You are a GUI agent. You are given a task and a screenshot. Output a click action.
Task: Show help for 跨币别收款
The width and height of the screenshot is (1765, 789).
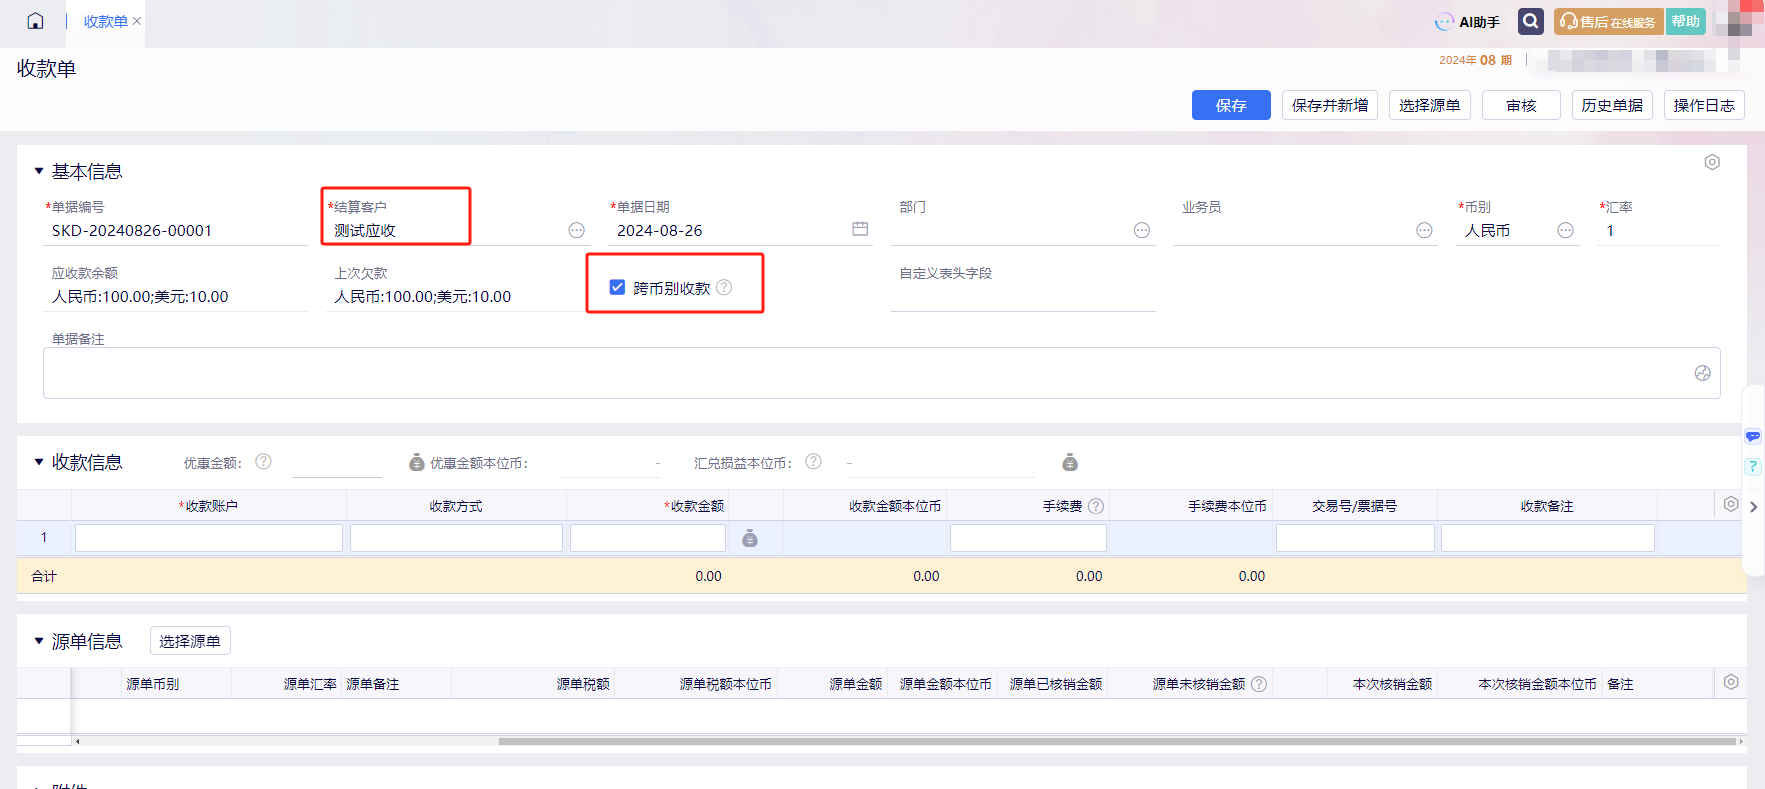click(724, 287)
